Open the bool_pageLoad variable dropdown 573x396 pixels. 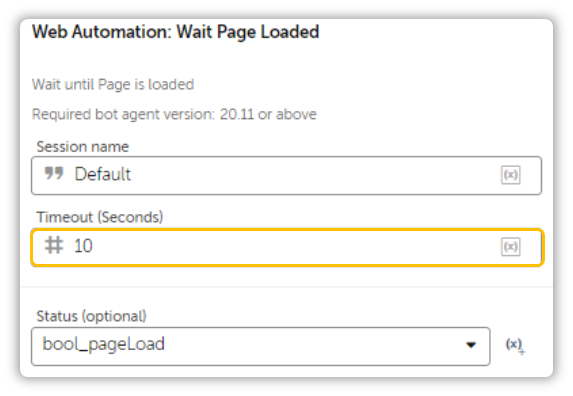(x=261, y=346)
